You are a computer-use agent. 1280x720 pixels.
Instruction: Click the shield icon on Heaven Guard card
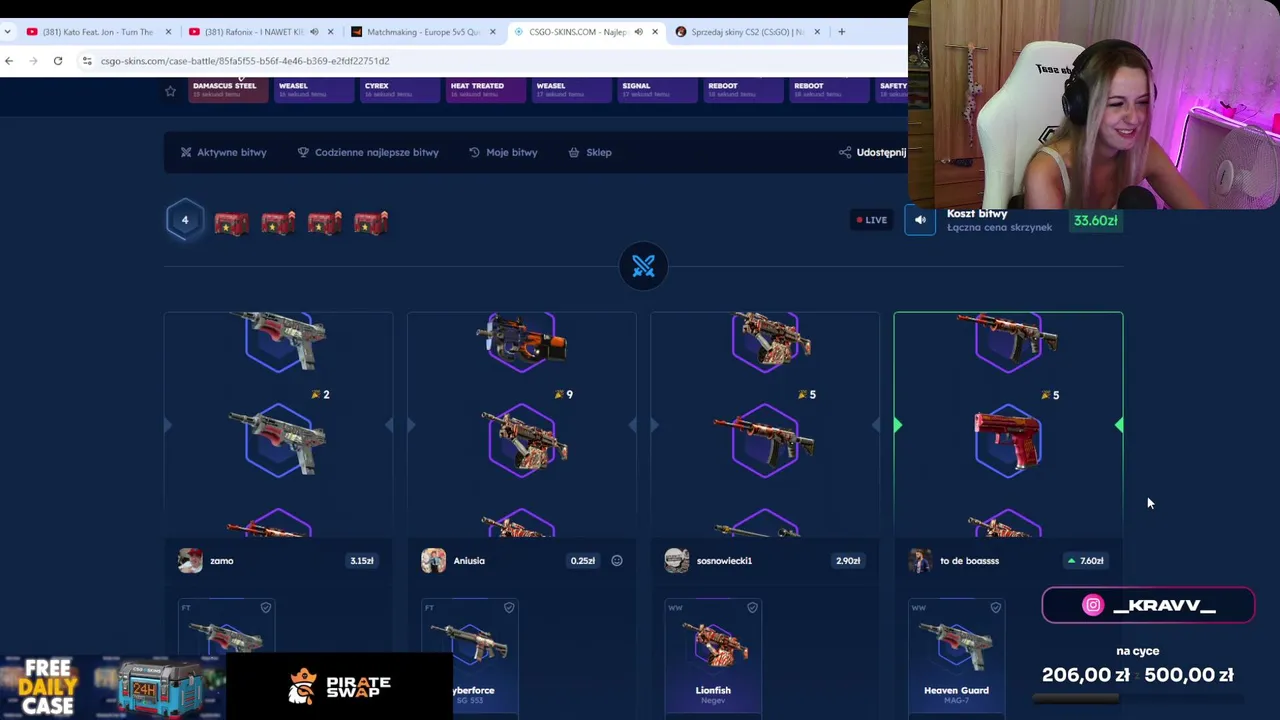(995, 607)
